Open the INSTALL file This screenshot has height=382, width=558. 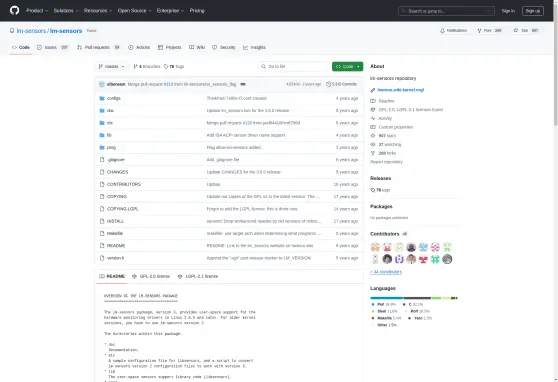pos(115,221)
